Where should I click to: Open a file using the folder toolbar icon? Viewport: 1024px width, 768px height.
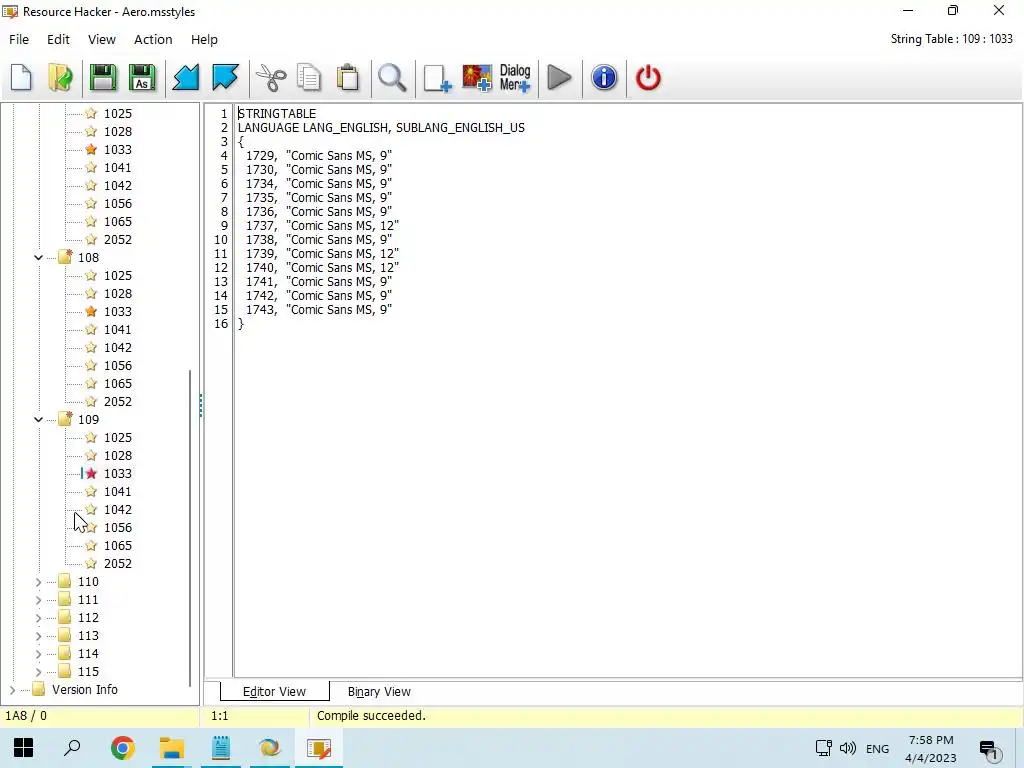point(60,78)
